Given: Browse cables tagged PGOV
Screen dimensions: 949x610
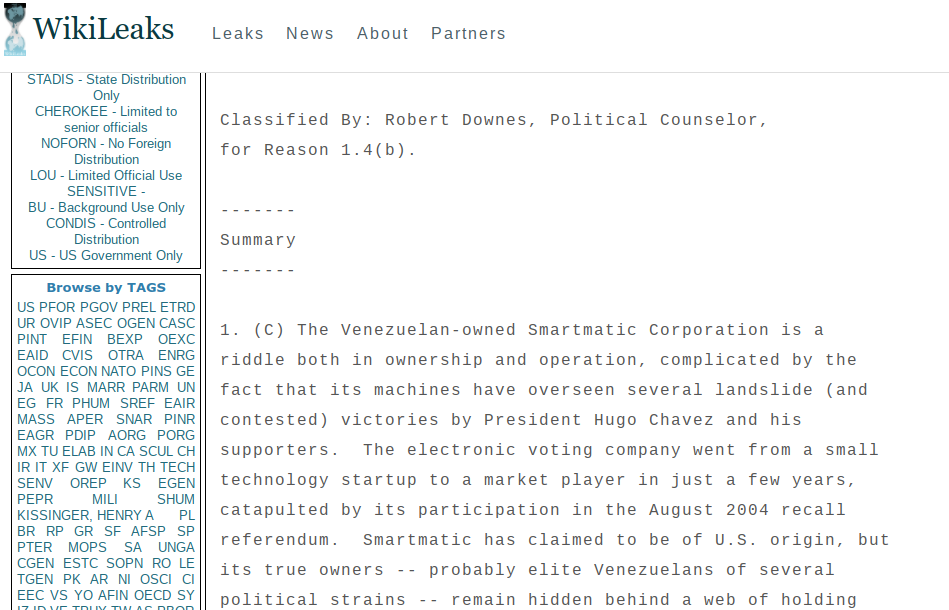Looking at the screenshot, I should point(99,307).
